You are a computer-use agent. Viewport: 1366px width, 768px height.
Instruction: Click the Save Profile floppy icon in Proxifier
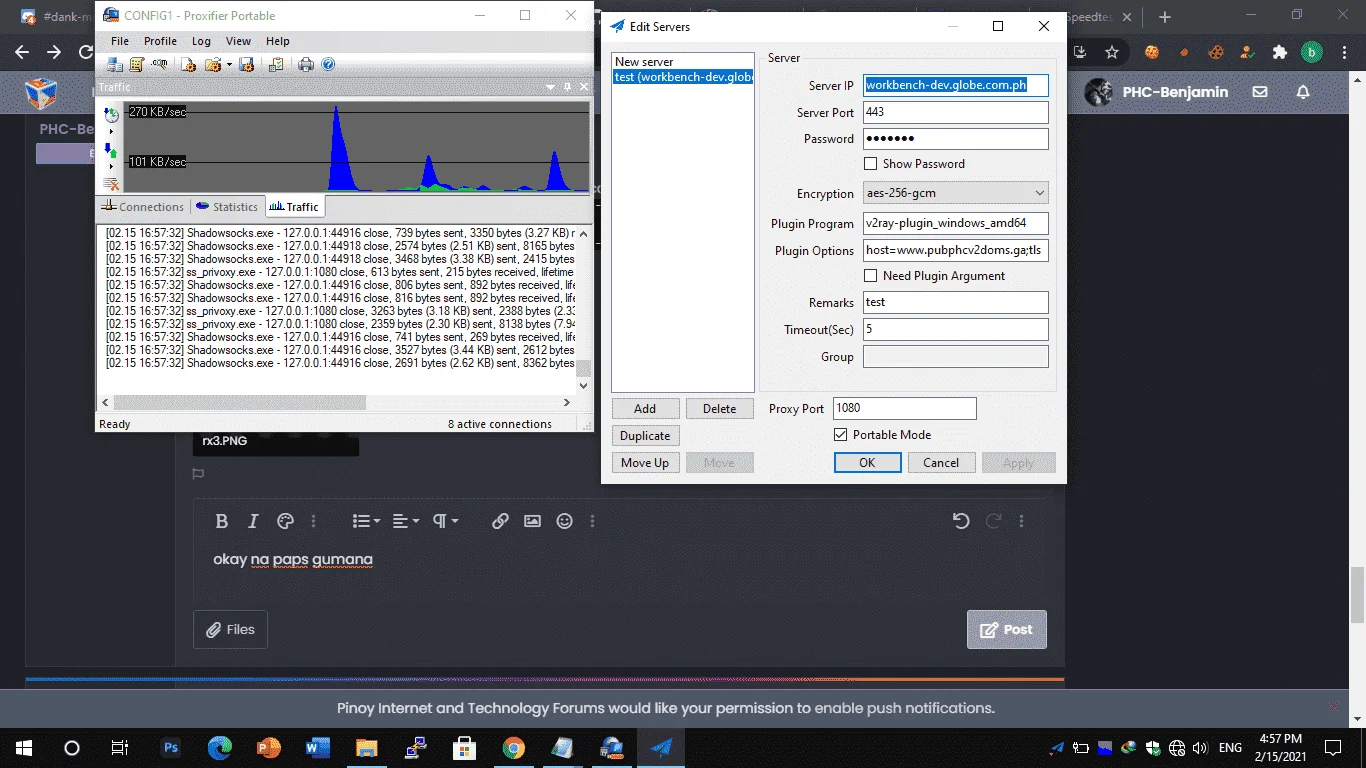(246, 65)
